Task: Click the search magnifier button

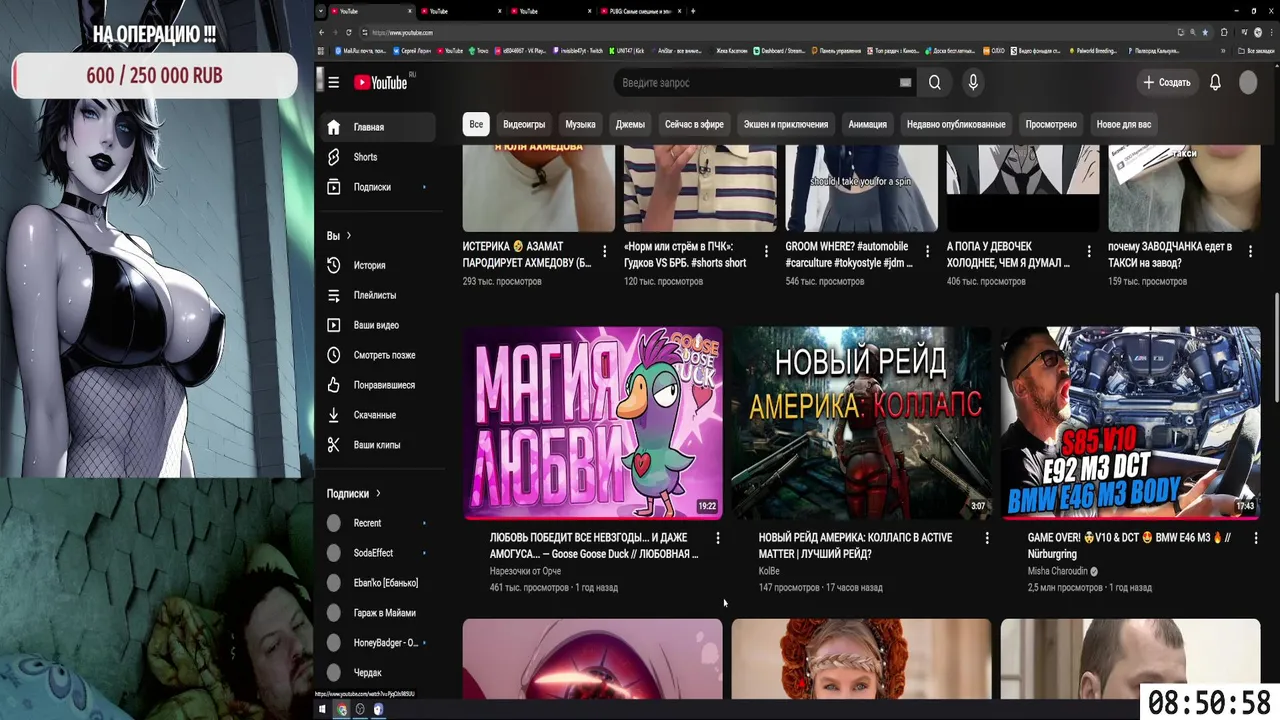Action: pos(934,83)
